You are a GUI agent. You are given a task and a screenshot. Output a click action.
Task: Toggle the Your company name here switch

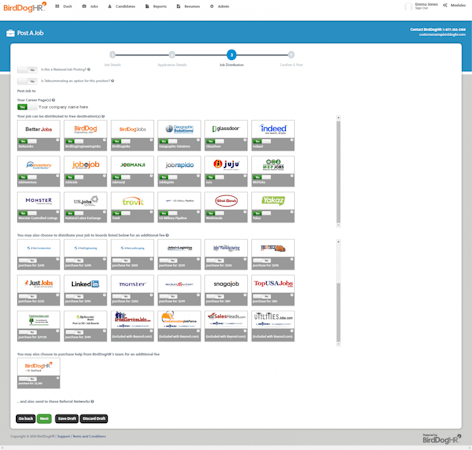tap(27, 107)
